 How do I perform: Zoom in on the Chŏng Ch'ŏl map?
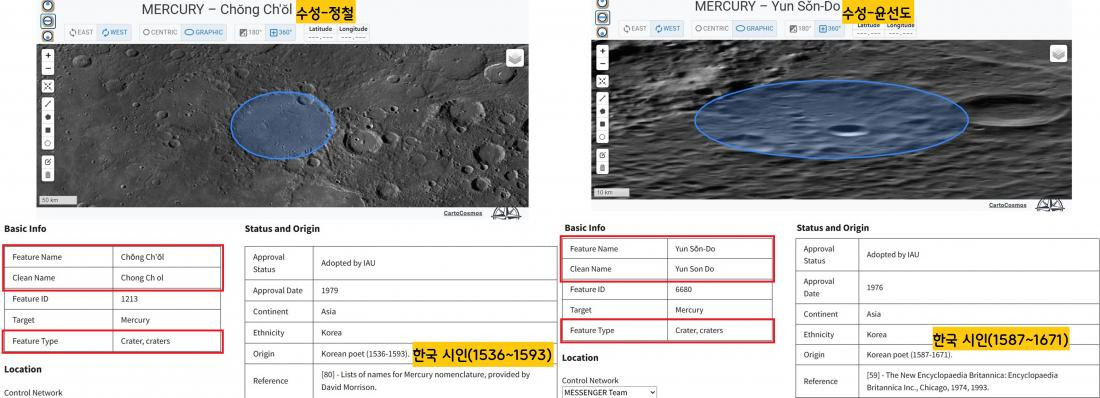coord(48,55)
